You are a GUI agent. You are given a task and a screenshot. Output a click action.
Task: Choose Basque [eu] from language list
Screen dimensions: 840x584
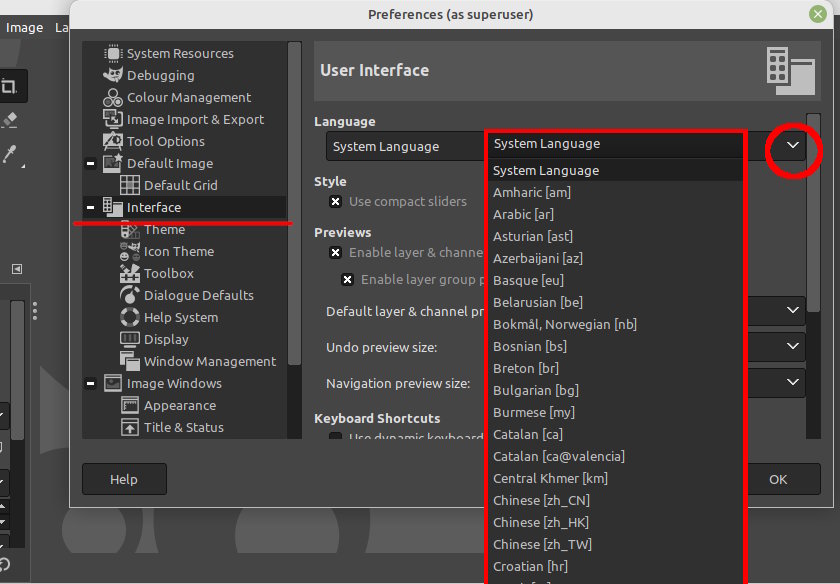[x=528, y=281]
